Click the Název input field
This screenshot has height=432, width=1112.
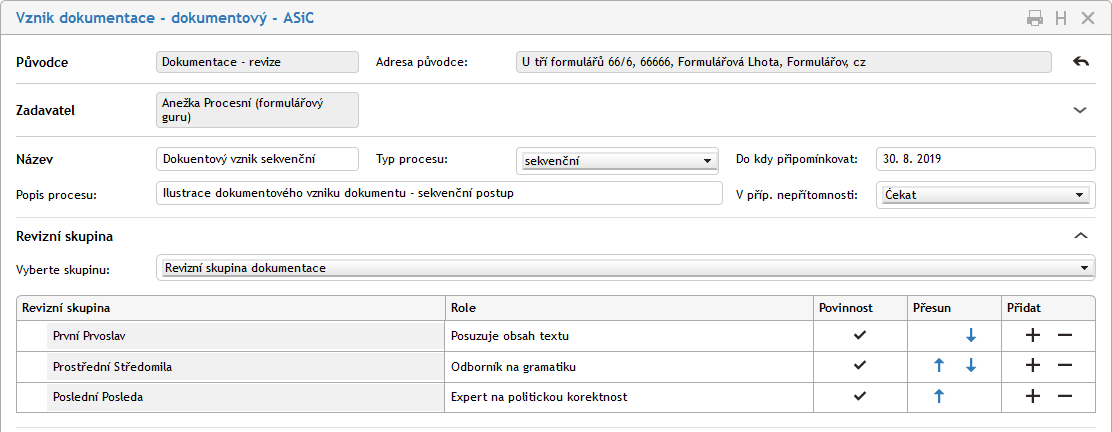pyautogui.click(x=257, y=159)
